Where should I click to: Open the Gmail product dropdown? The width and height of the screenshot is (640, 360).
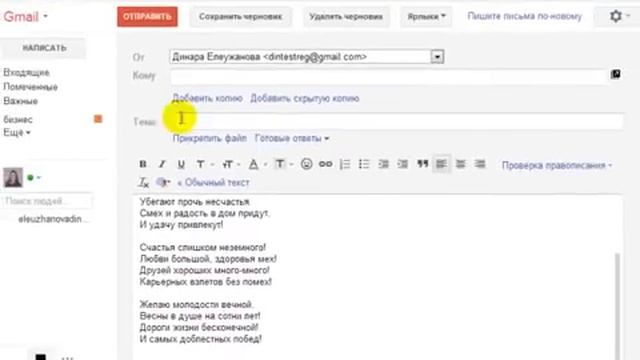pyautogui.click(x=25, y=17)
